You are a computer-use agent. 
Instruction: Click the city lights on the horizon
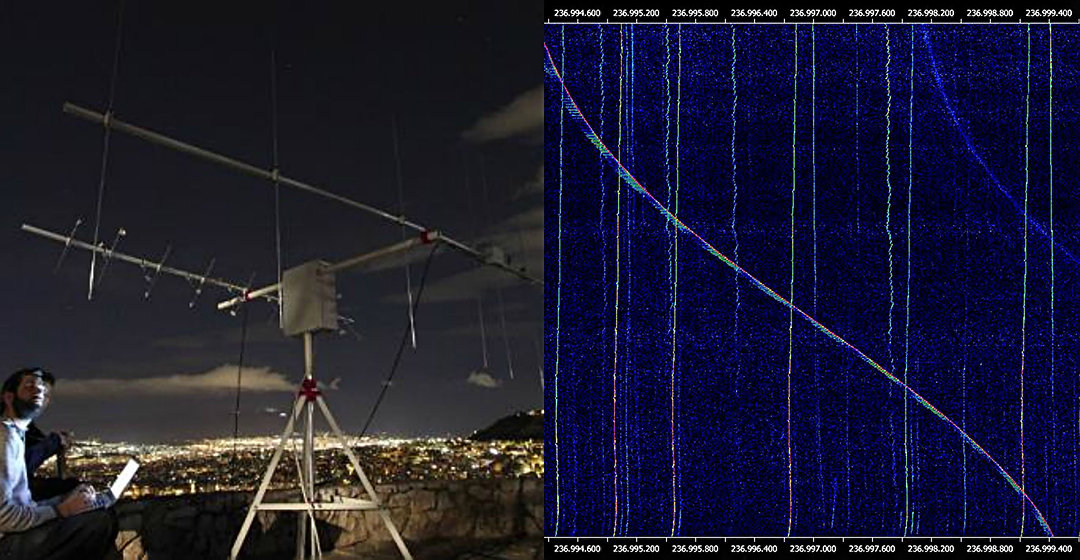pyautogui.click(x=289, y=458)
